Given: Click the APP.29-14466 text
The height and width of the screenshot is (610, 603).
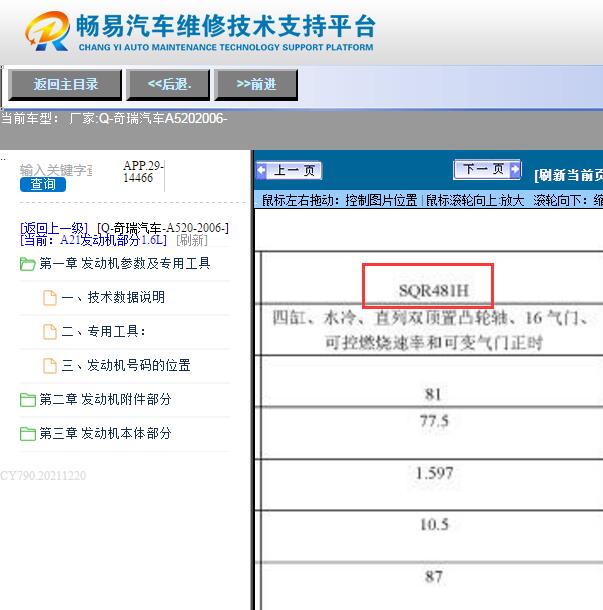Looking at the screenshot, I should [x=143, y=172].
